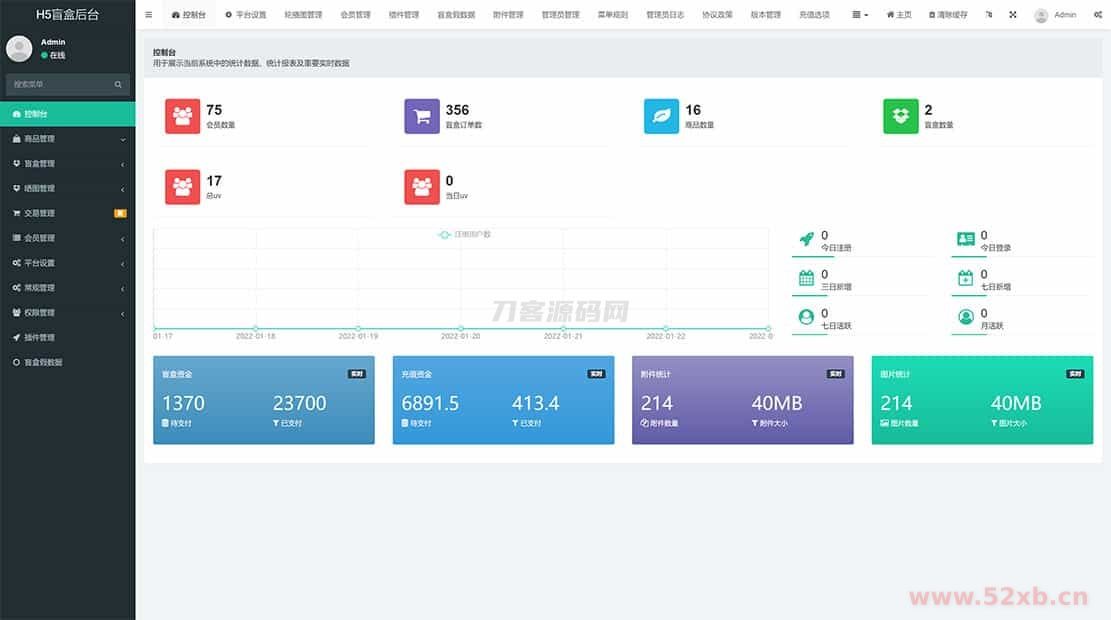
Task: Open the 附件管理 top tab
Action: [x=508, y=15]
